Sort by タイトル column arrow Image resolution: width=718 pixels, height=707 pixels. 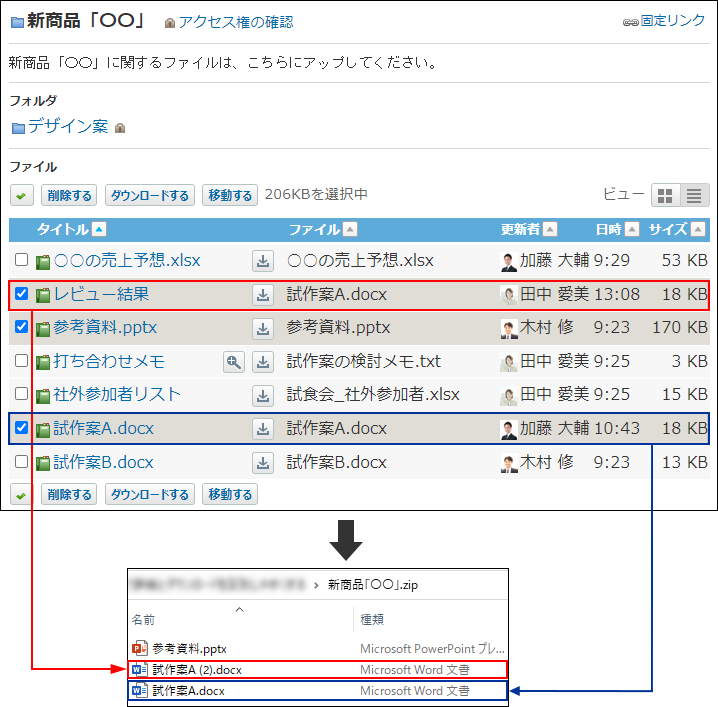coord(98,230)
